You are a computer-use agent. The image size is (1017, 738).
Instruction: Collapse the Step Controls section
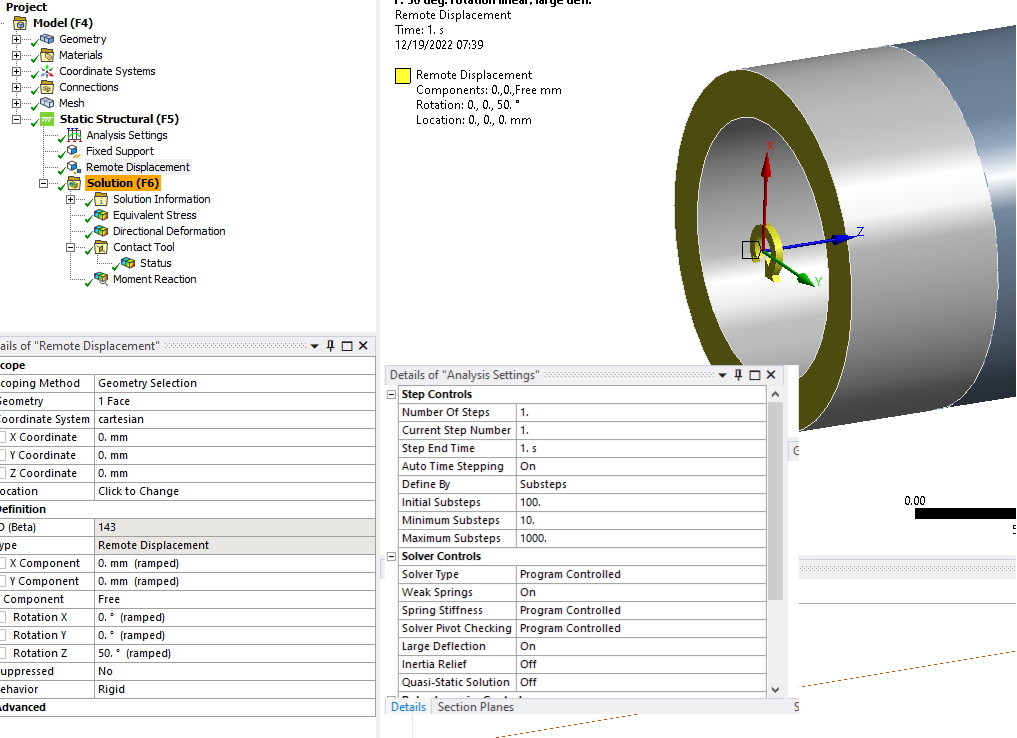391,394
